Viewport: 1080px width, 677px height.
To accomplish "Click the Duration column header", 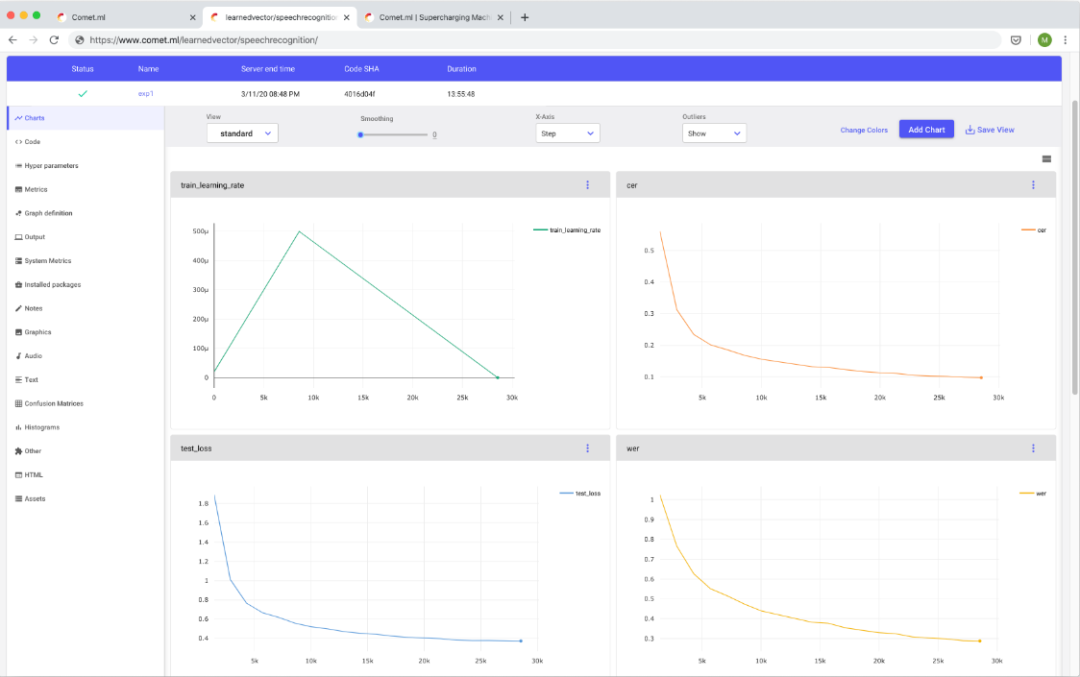I will point(461,69).
